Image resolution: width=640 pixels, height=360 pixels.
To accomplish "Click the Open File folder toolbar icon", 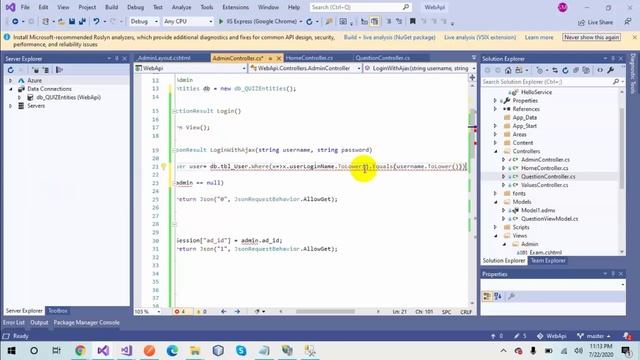I will (x=61, y=22).
